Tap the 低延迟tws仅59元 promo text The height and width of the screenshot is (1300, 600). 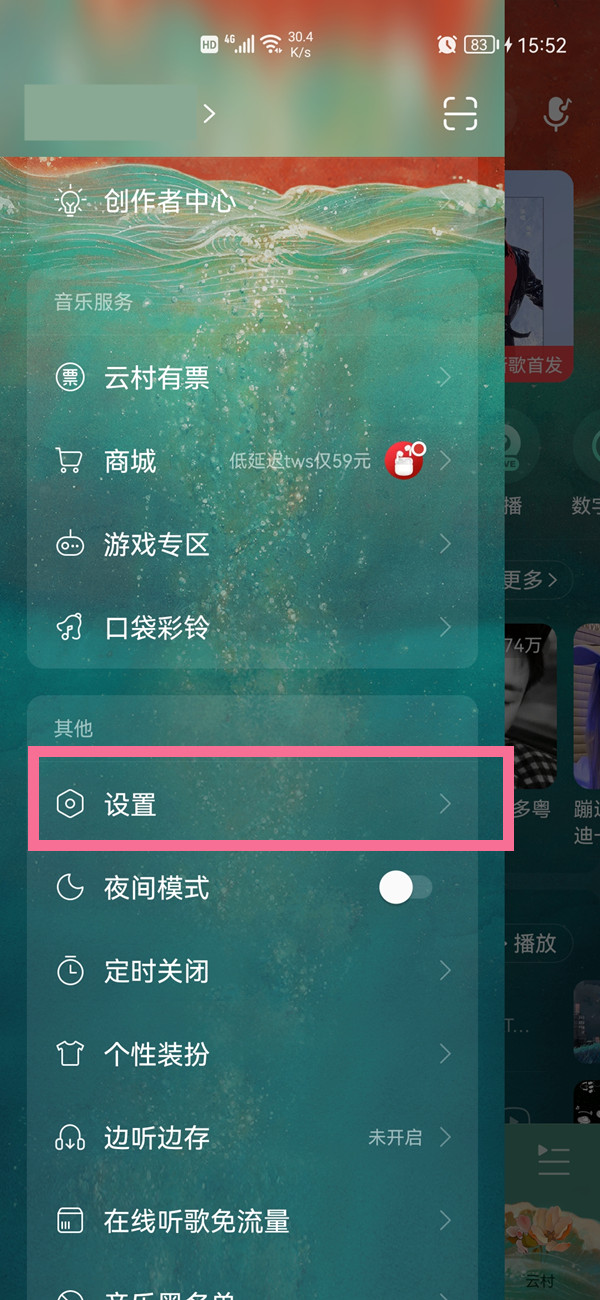pyautogui.click(x=300, y=461)
